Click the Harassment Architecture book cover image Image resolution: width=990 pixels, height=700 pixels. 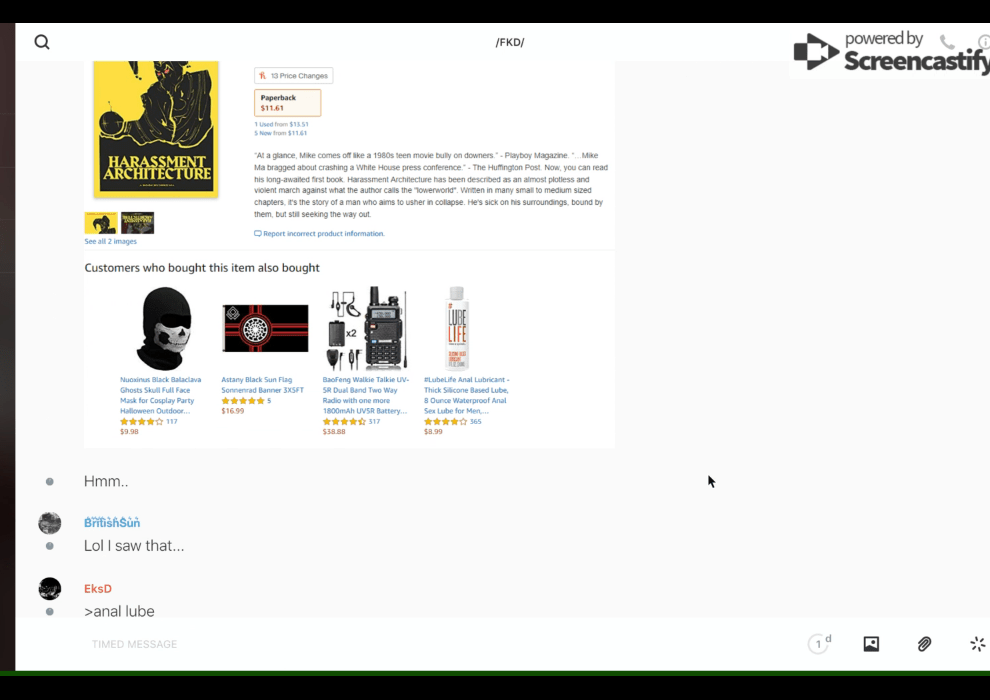[156, 129]
